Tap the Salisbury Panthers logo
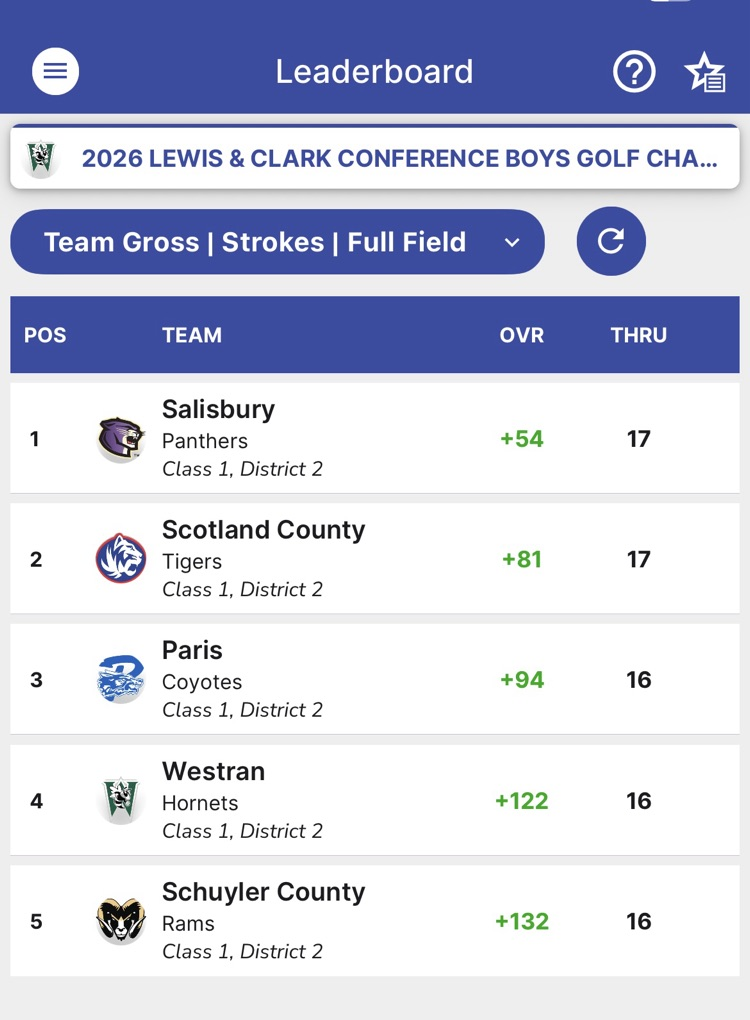This screenshot has height=1020, width=750. coord(121,439)
